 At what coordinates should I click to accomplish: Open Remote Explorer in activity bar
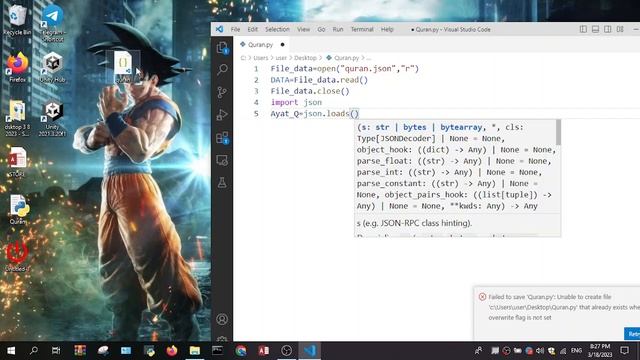[222, 160]
